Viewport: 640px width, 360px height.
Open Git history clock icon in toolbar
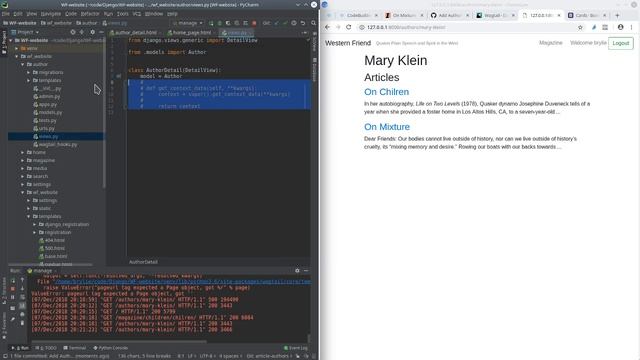point(294,23)
